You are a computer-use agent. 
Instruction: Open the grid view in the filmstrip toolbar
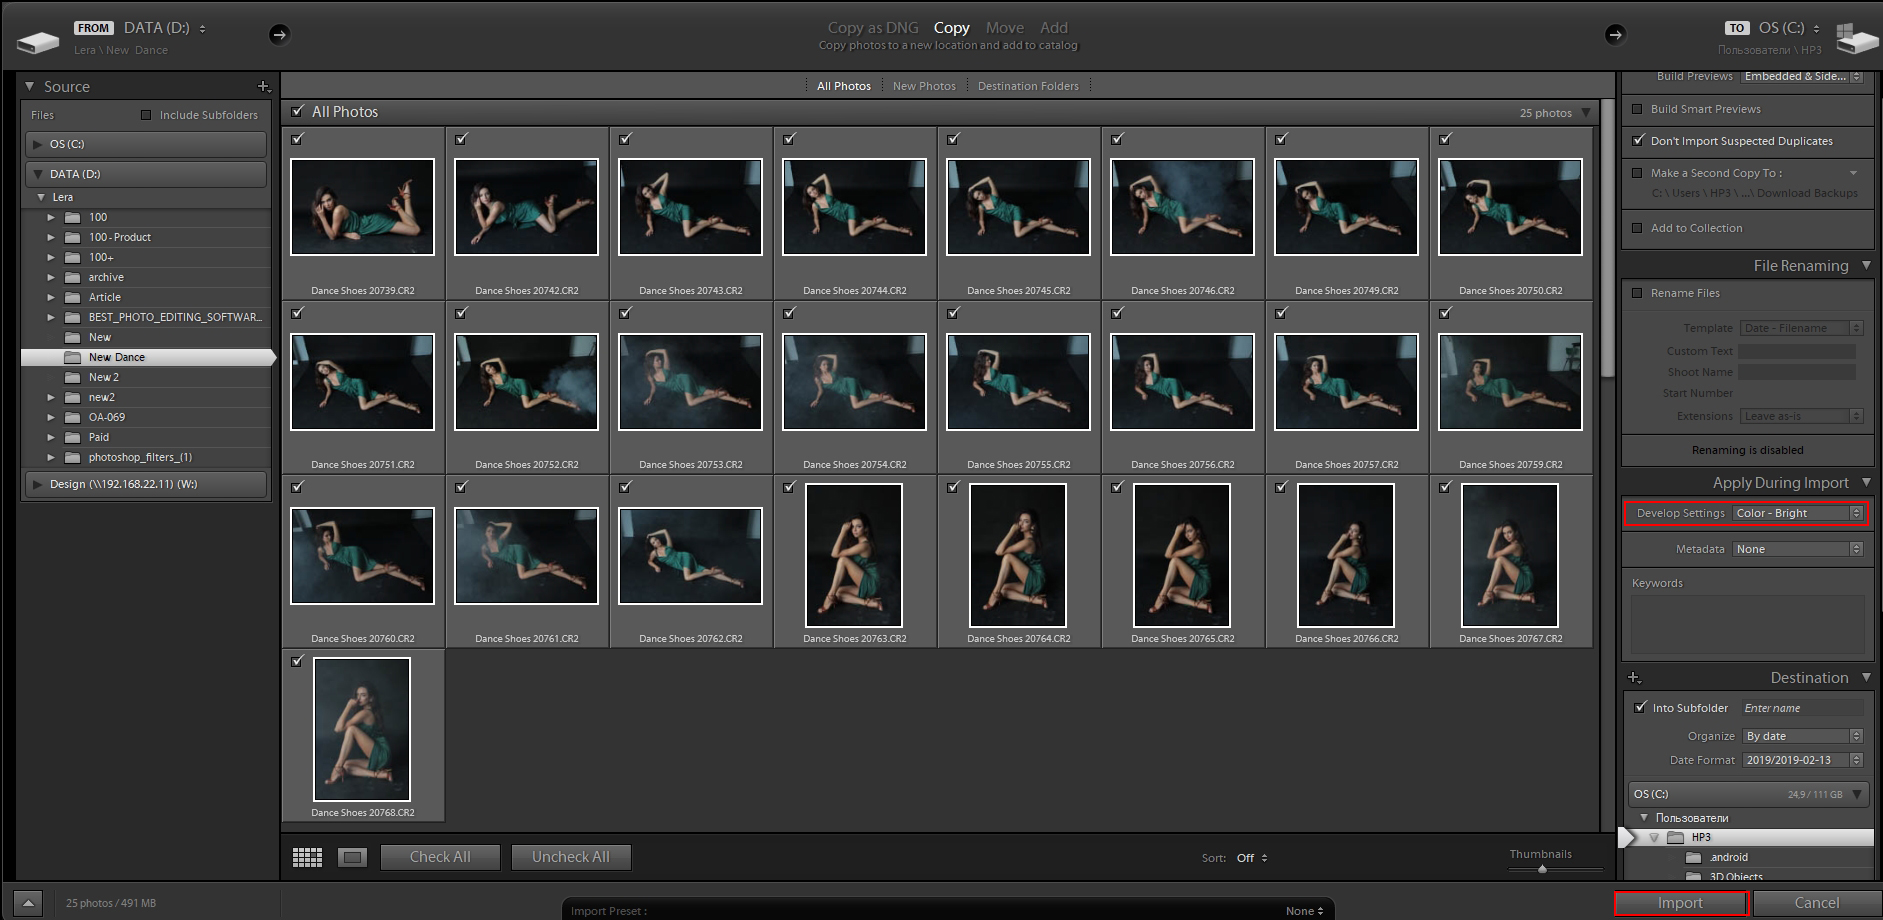[x=307, y=857]
